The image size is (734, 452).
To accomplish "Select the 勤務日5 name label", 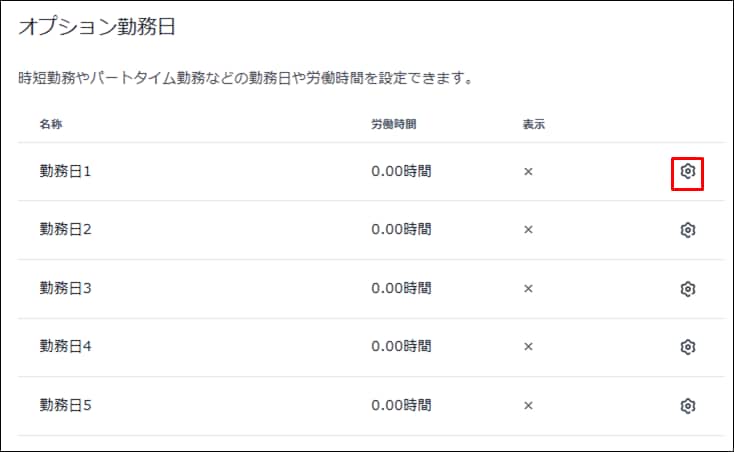I will [66, 406].
